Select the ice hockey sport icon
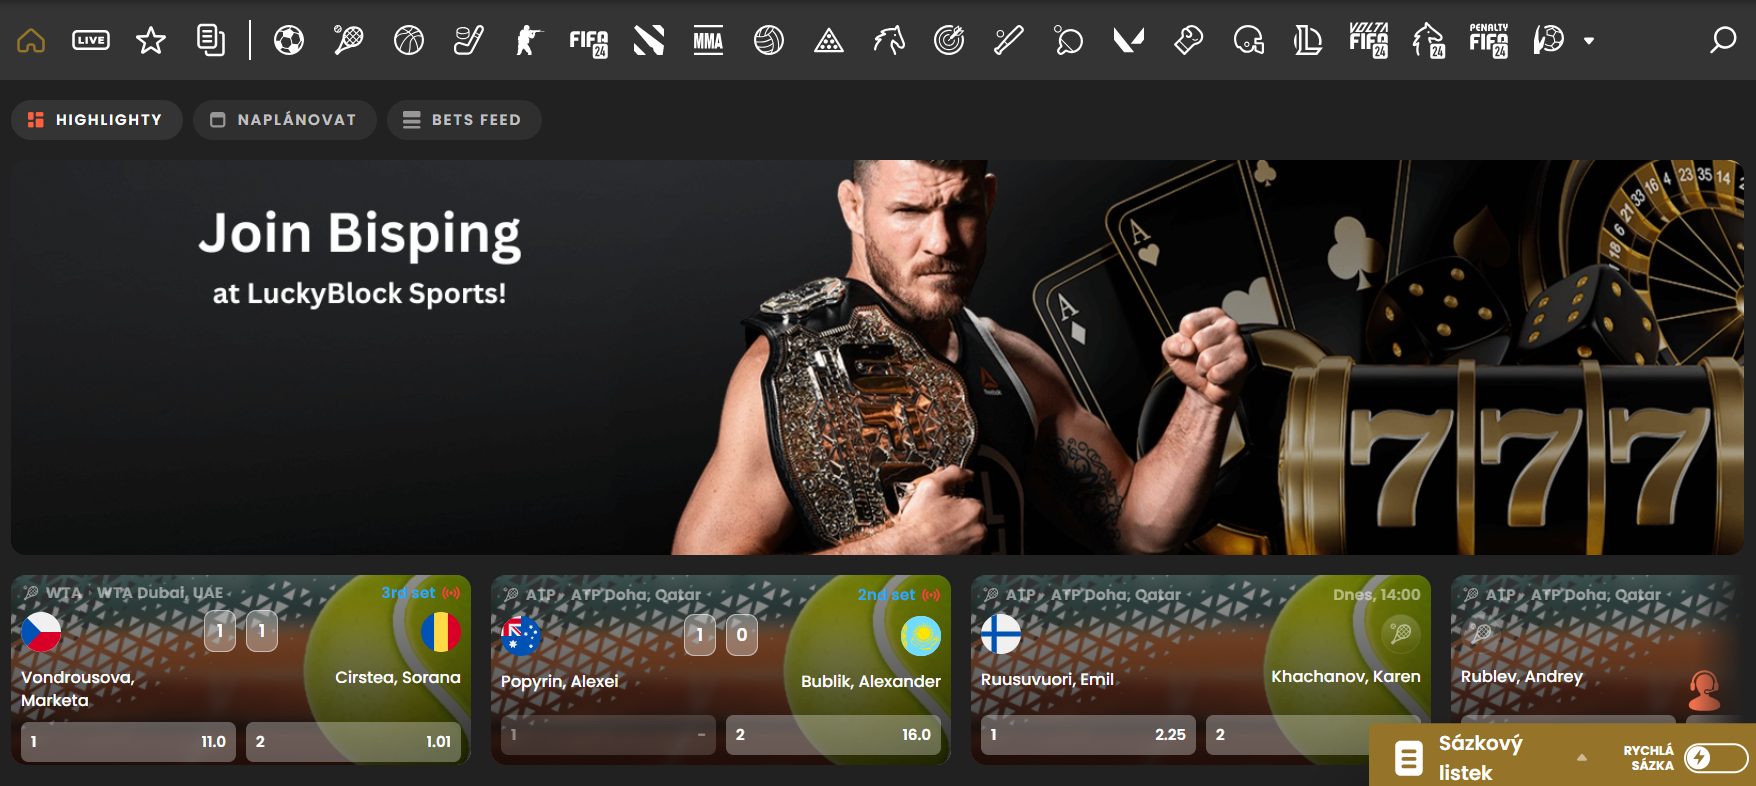1756x786 pixels. pyautogui.click(x=468, y=40)
